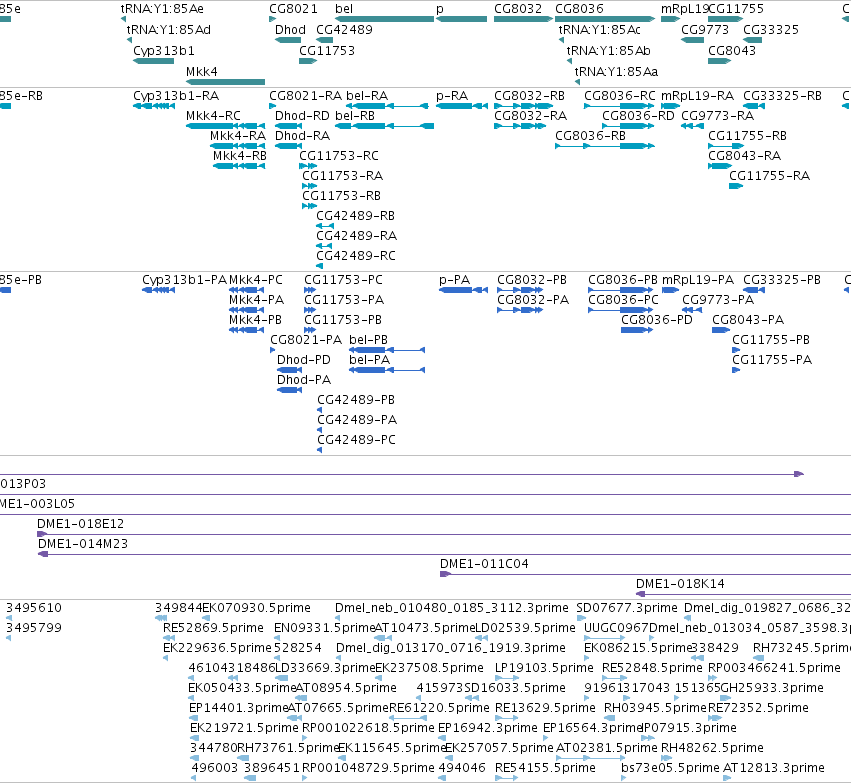Open the DME1-018K14 clone label
The height and width of the screenshot is (783, 851).
pos(680,584)
